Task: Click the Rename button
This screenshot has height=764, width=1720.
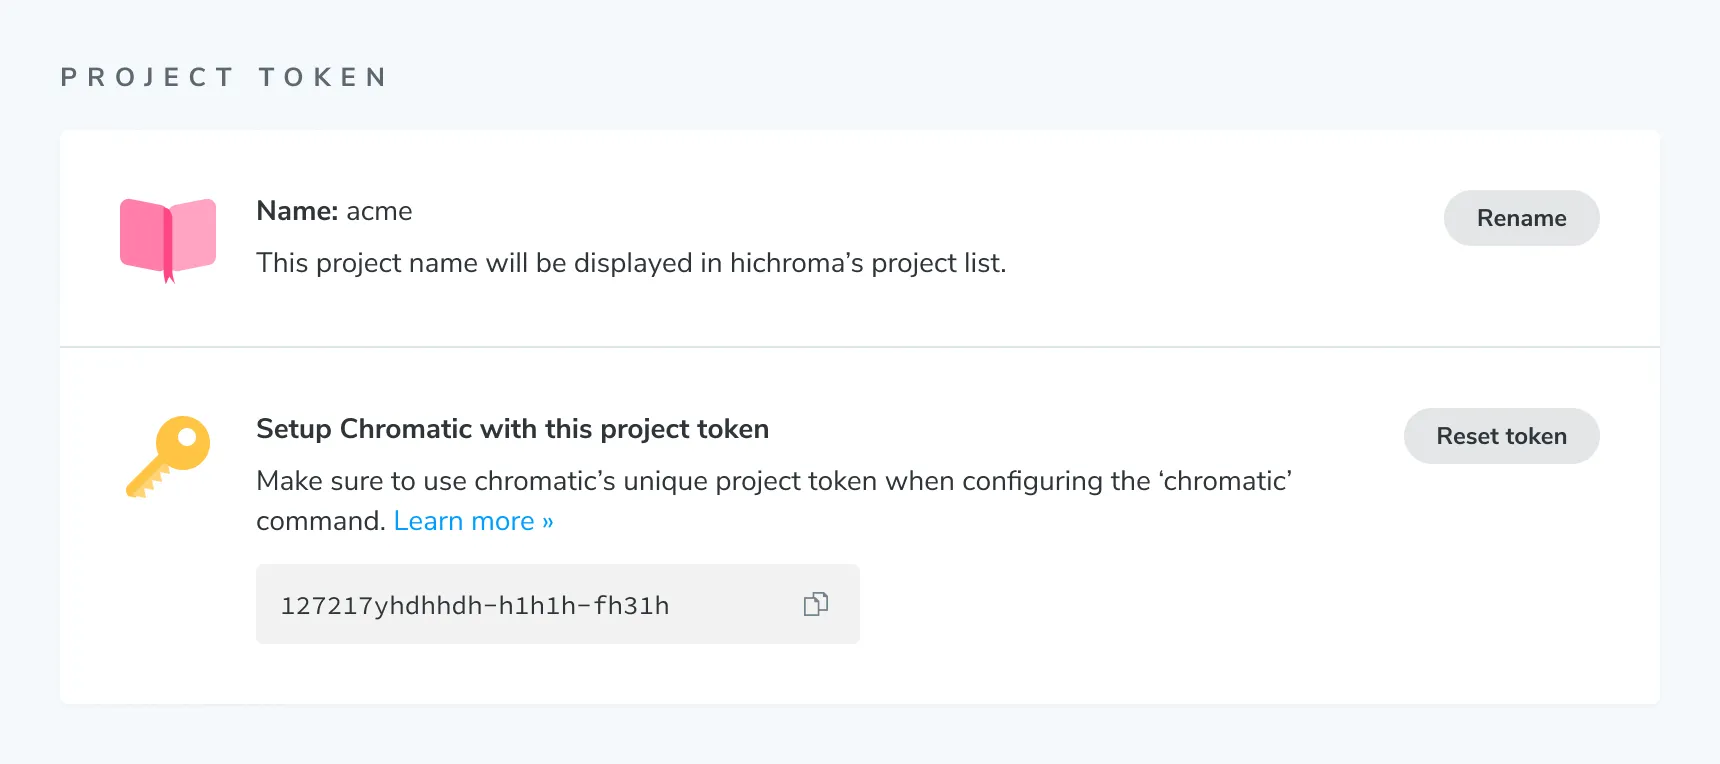Action: (x=1521, y=218)
